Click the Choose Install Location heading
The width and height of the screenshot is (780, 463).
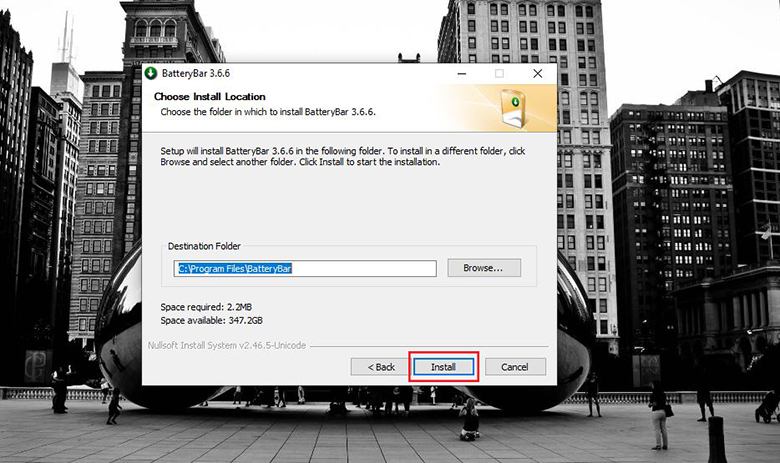[209, 97]
